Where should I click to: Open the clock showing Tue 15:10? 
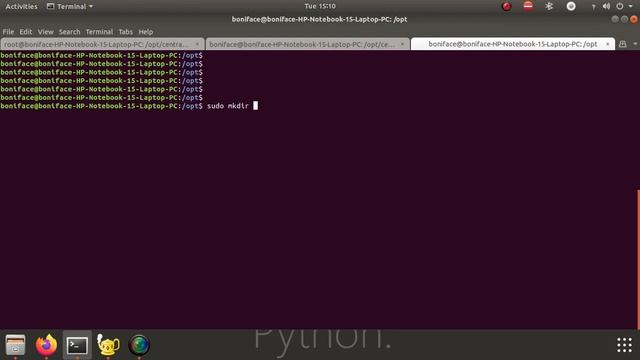click(320, 6)
